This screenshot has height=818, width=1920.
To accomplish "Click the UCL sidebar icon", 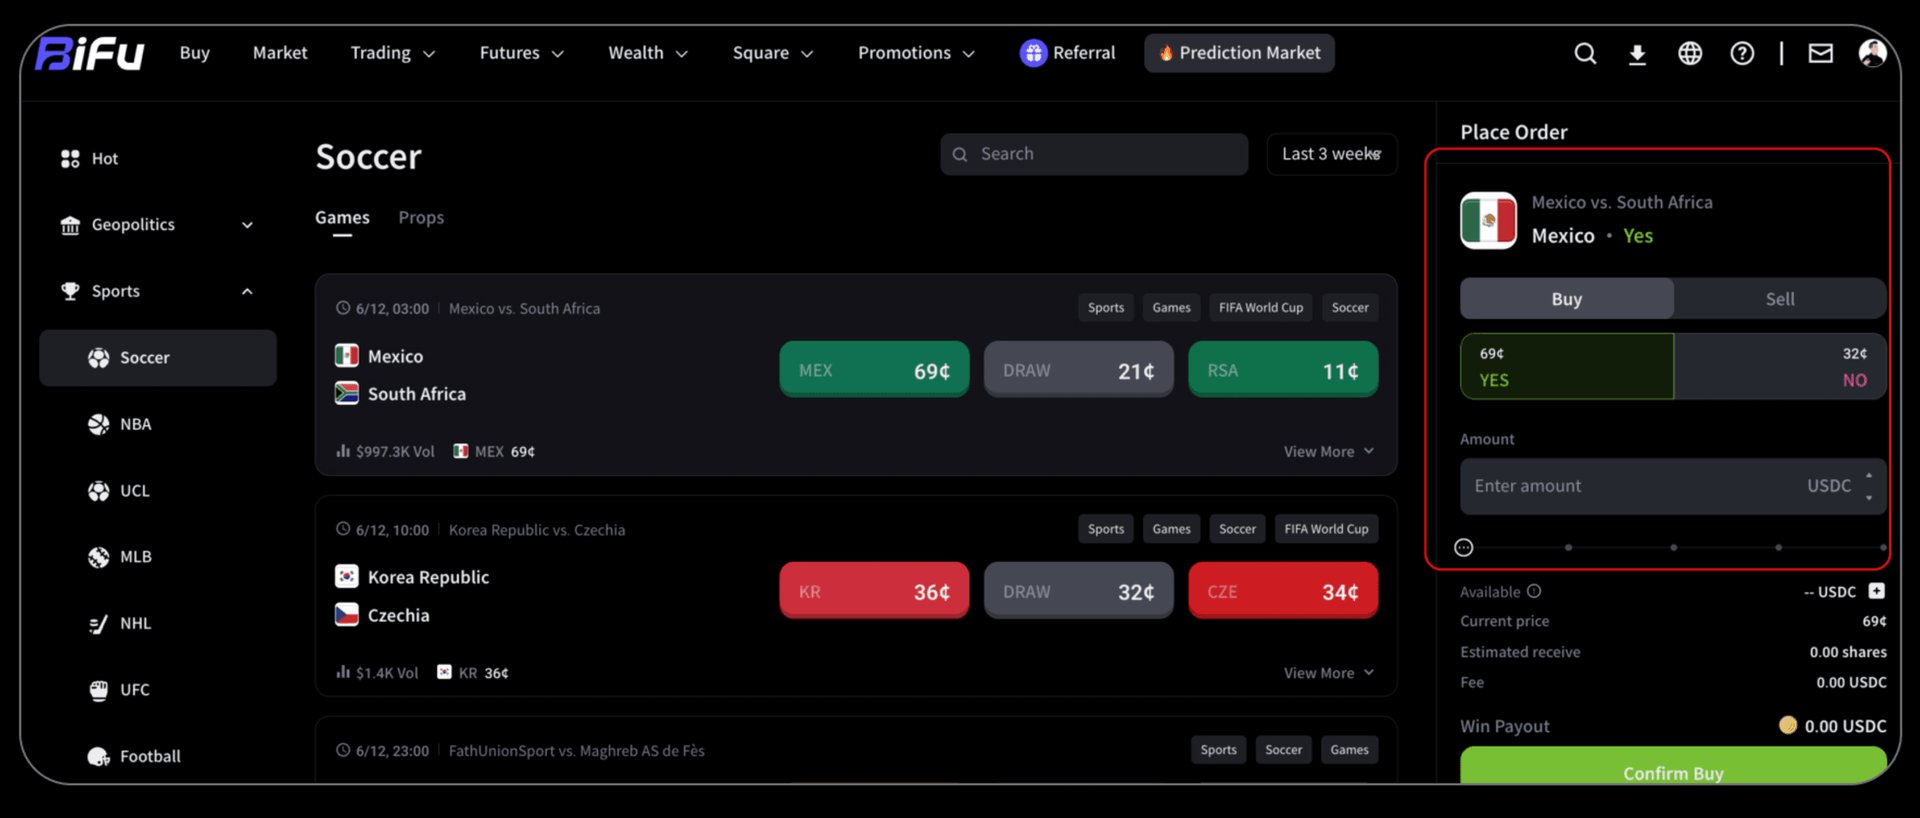I will tap(98, 491).
